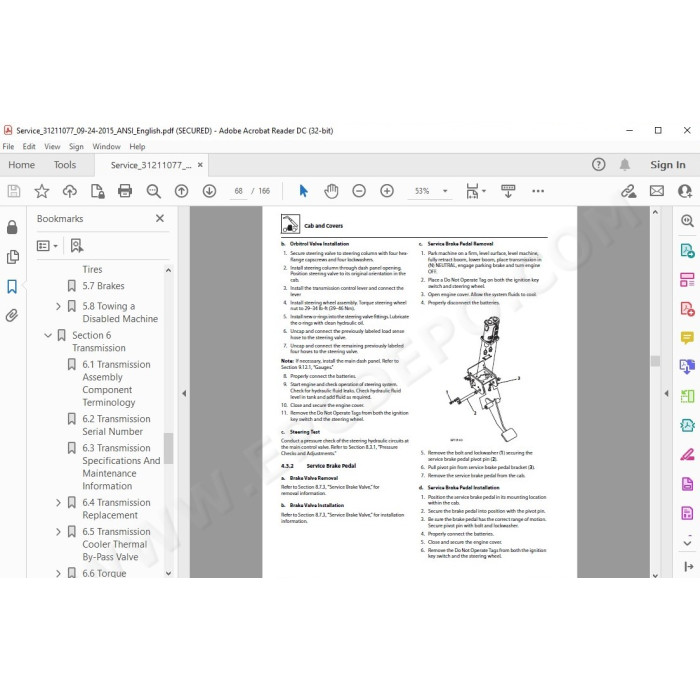Open the Find text magnifier
Screen dimensions: 700x700
tap(153, 191)
